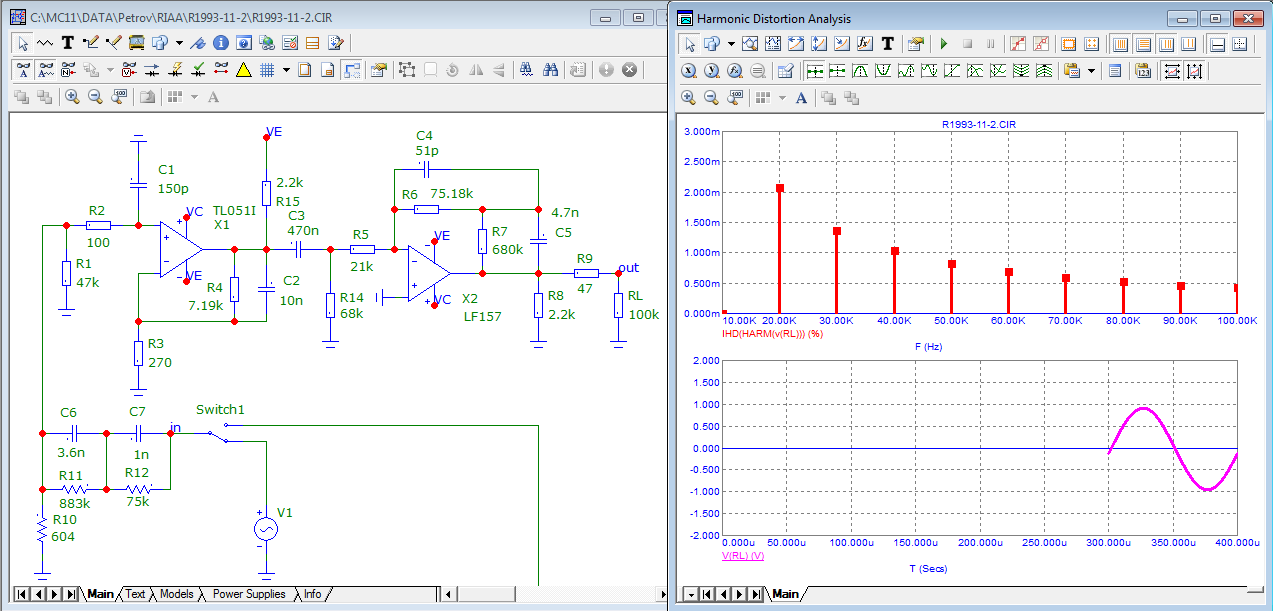Toggle the grid display in schematic toolbar
The width and height of the screenshot is (1273, 611).
pos(267,70)
